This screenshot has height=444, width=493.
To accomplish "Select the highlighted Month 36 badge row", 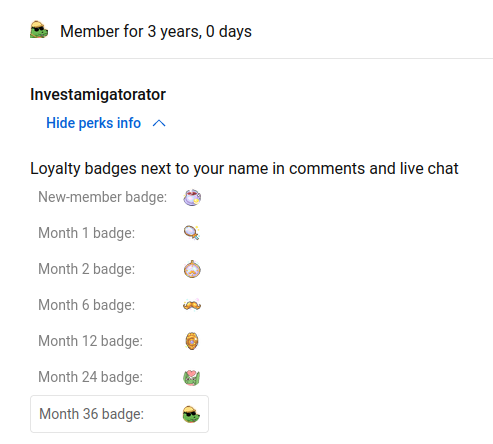I will (119, 414).
